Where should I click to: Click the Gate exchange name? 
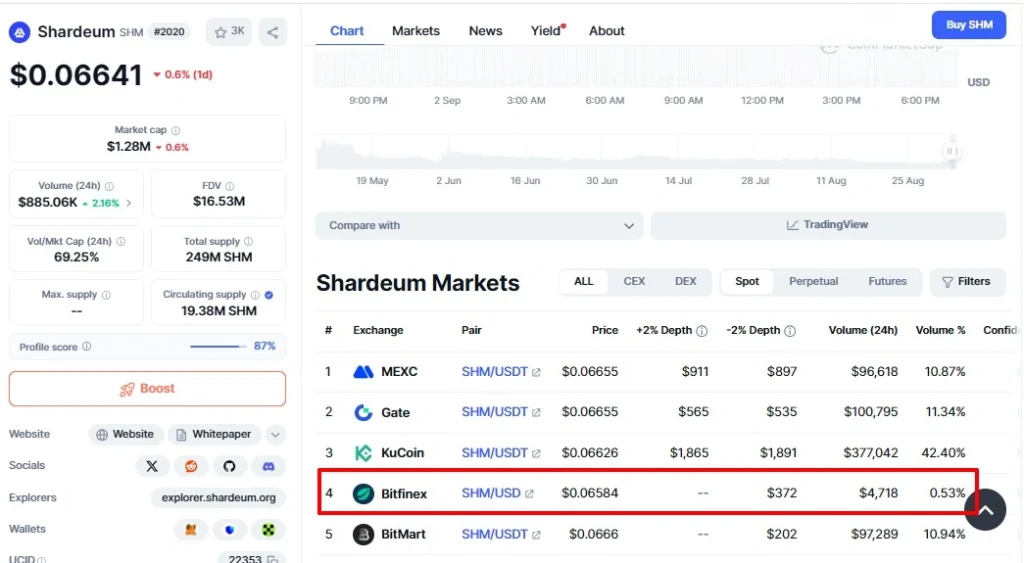396,413
